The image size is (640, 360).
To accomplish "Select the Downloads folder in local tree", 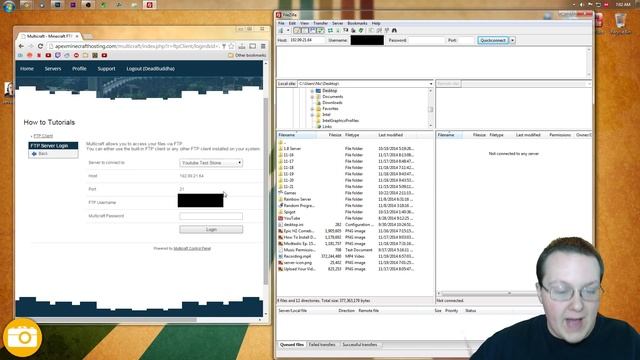I will pyautogui.click(x=332, y=103).
